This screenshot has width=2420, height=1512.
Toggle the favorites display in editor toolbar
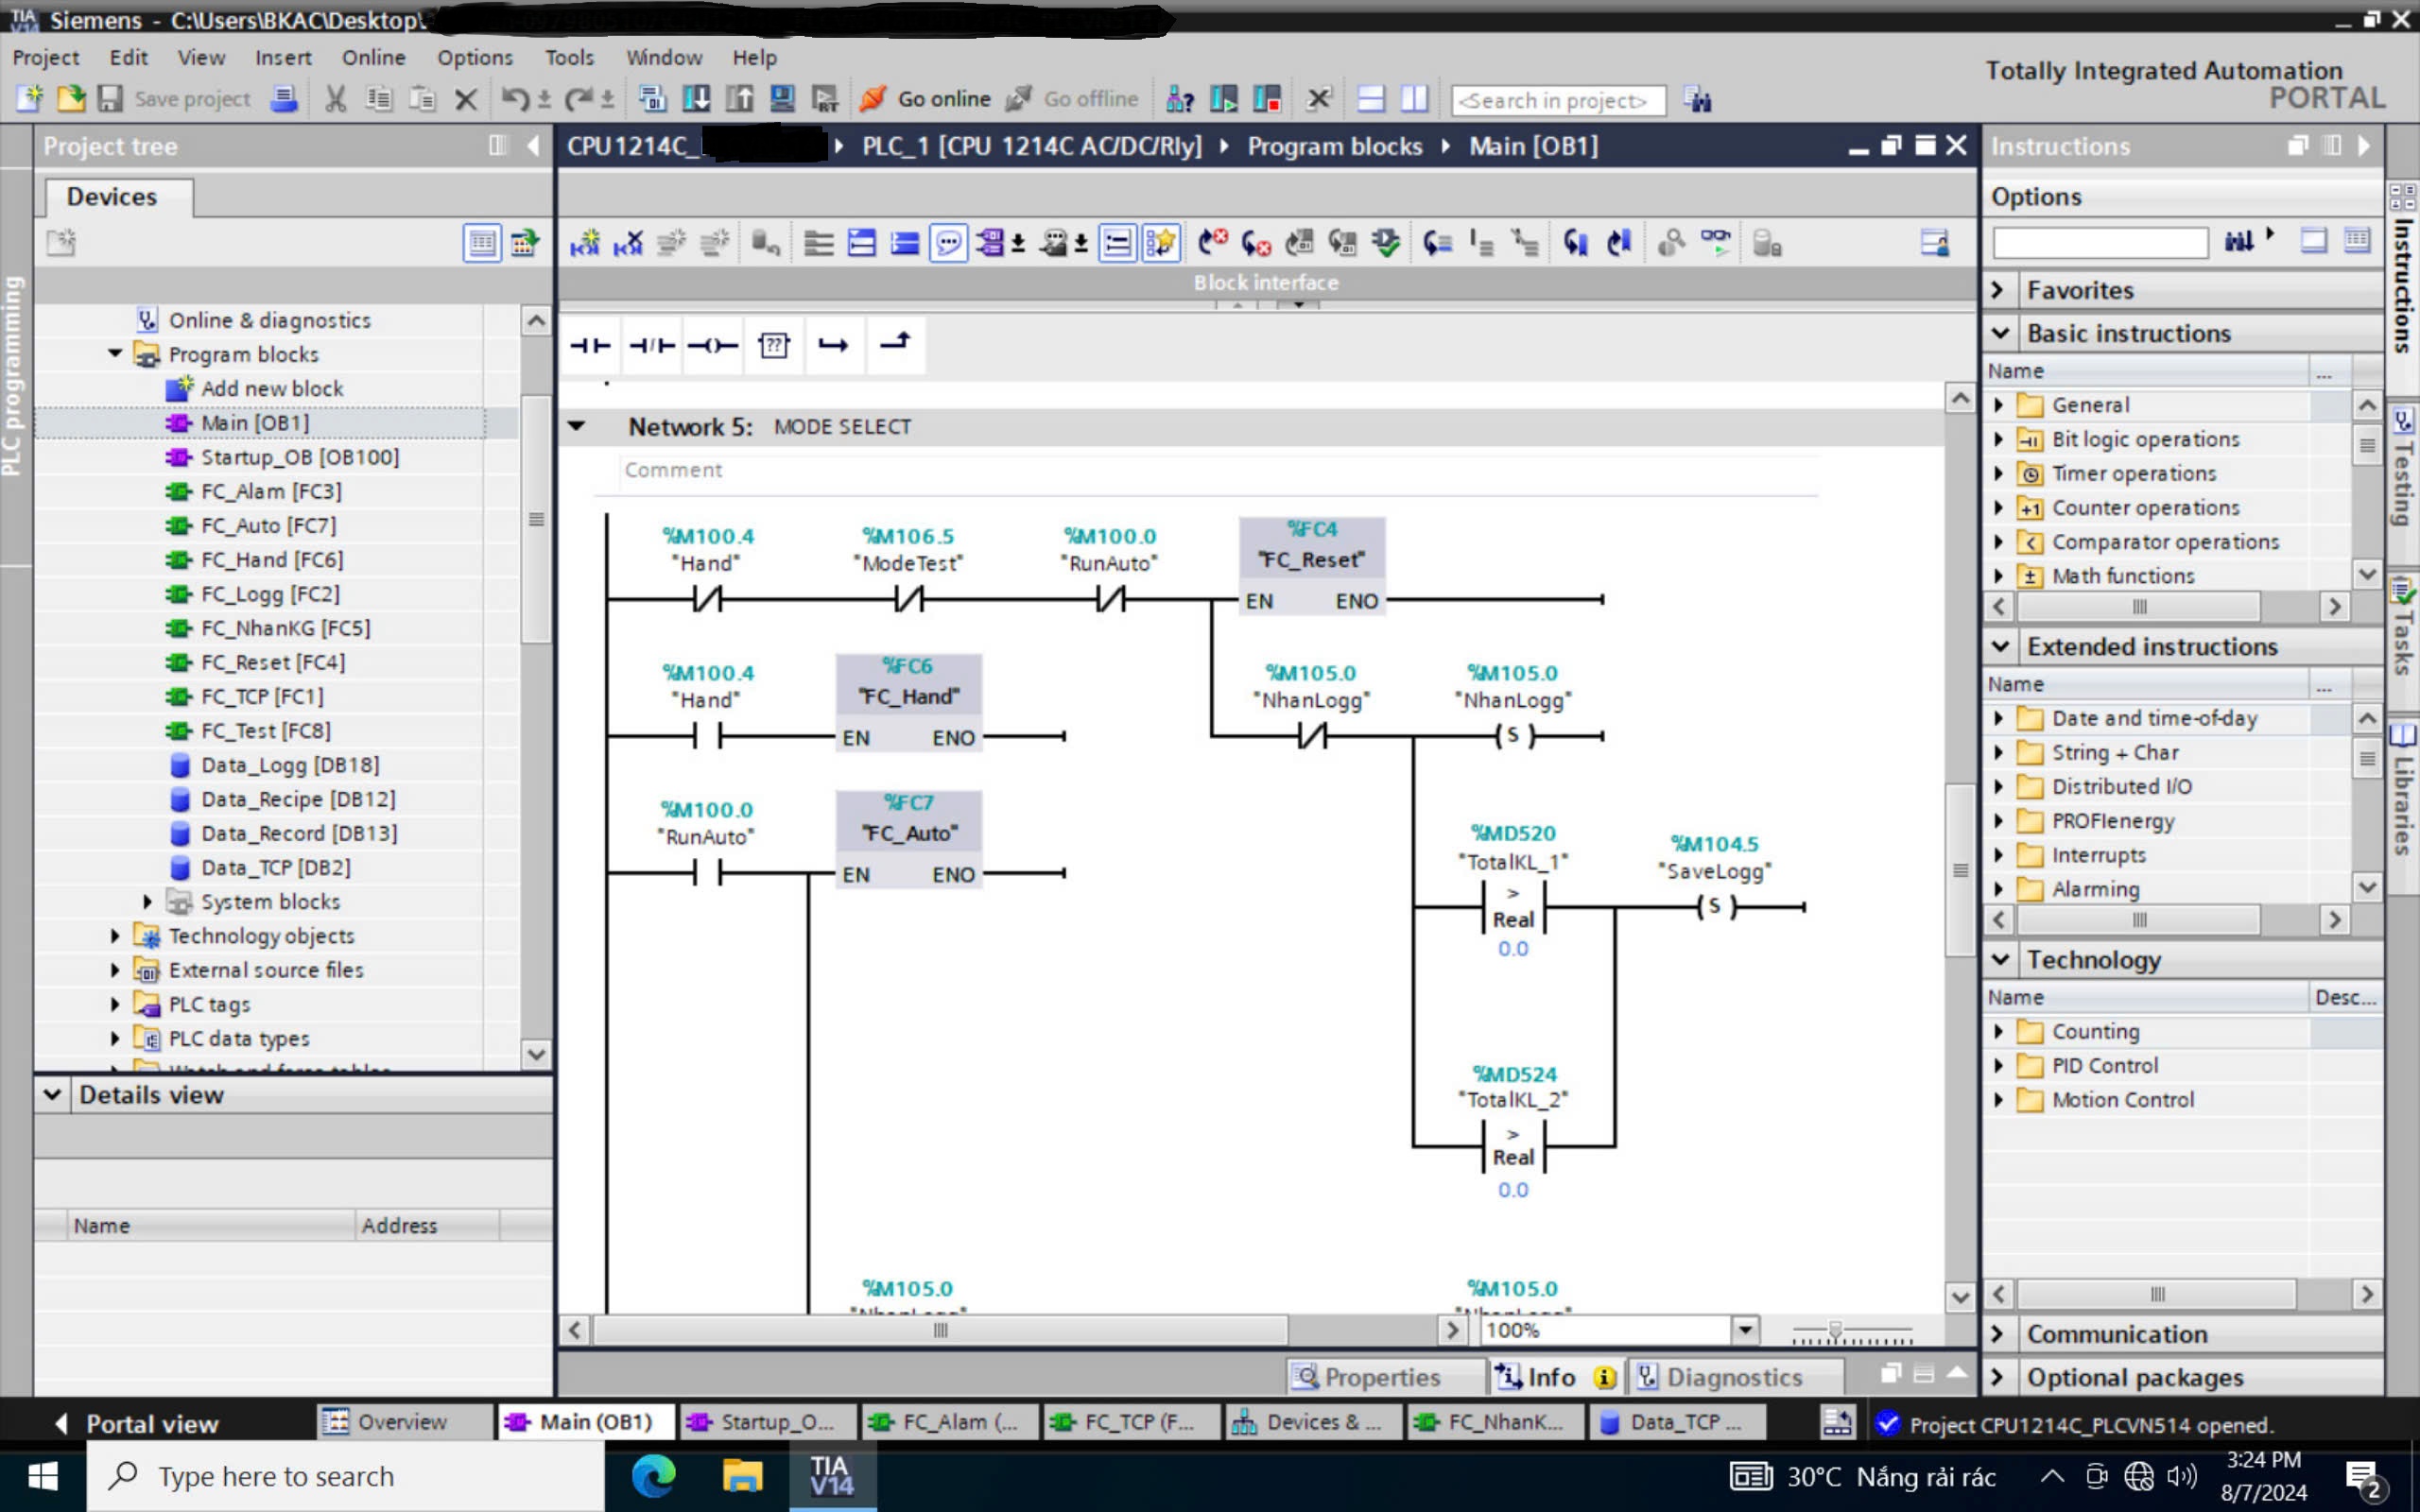coord(1160,243)
